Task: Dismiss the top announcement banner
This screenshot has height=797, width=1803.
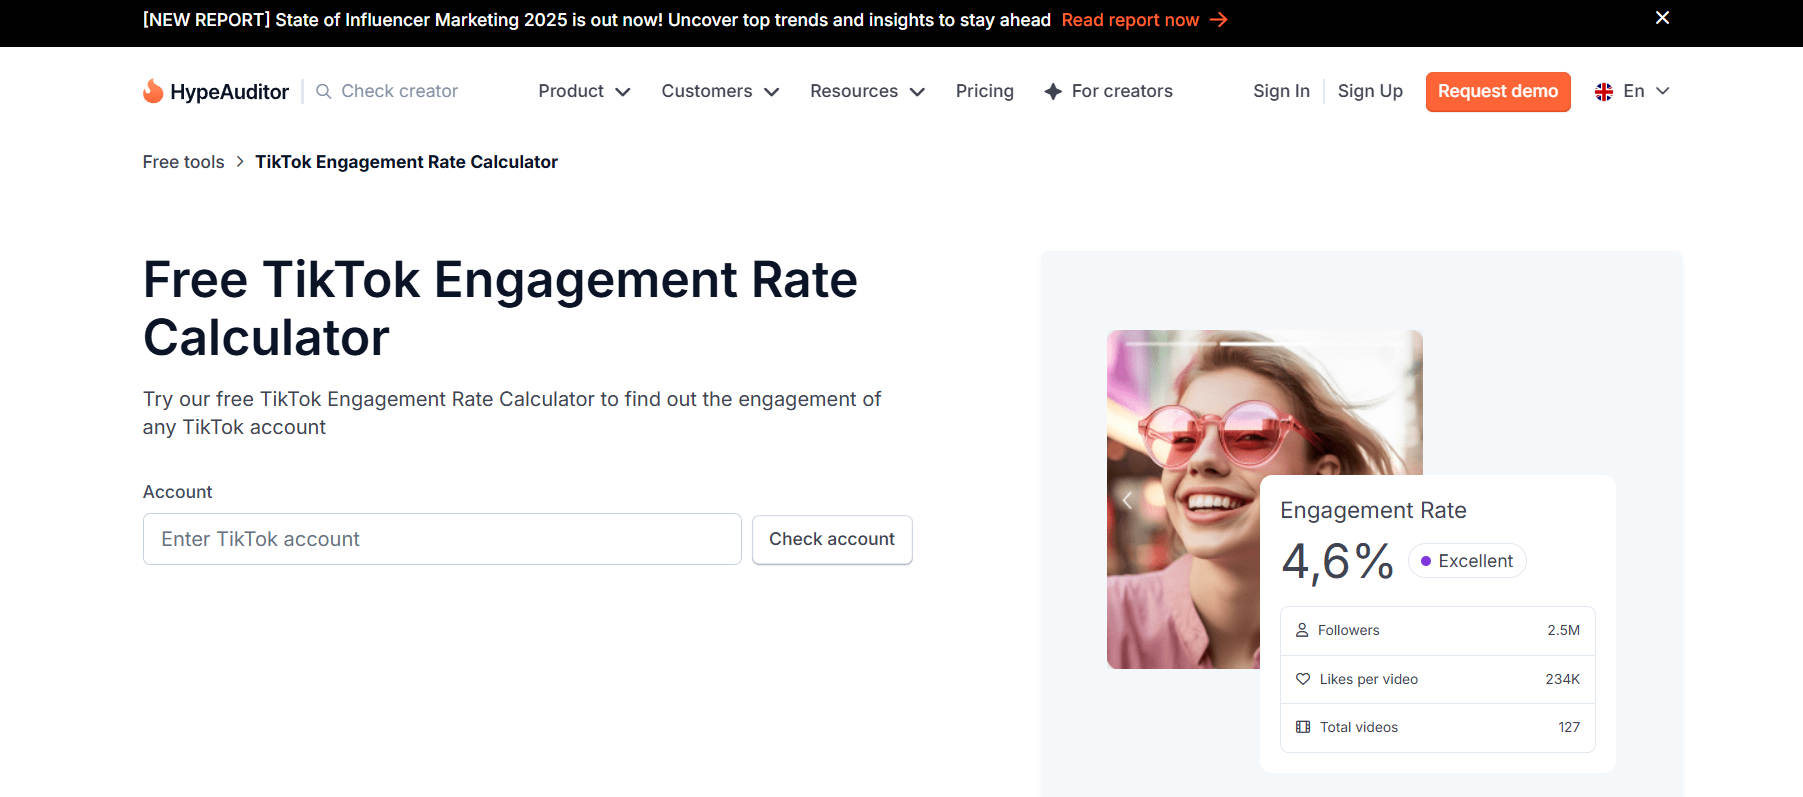Action: click(1662, 18)
